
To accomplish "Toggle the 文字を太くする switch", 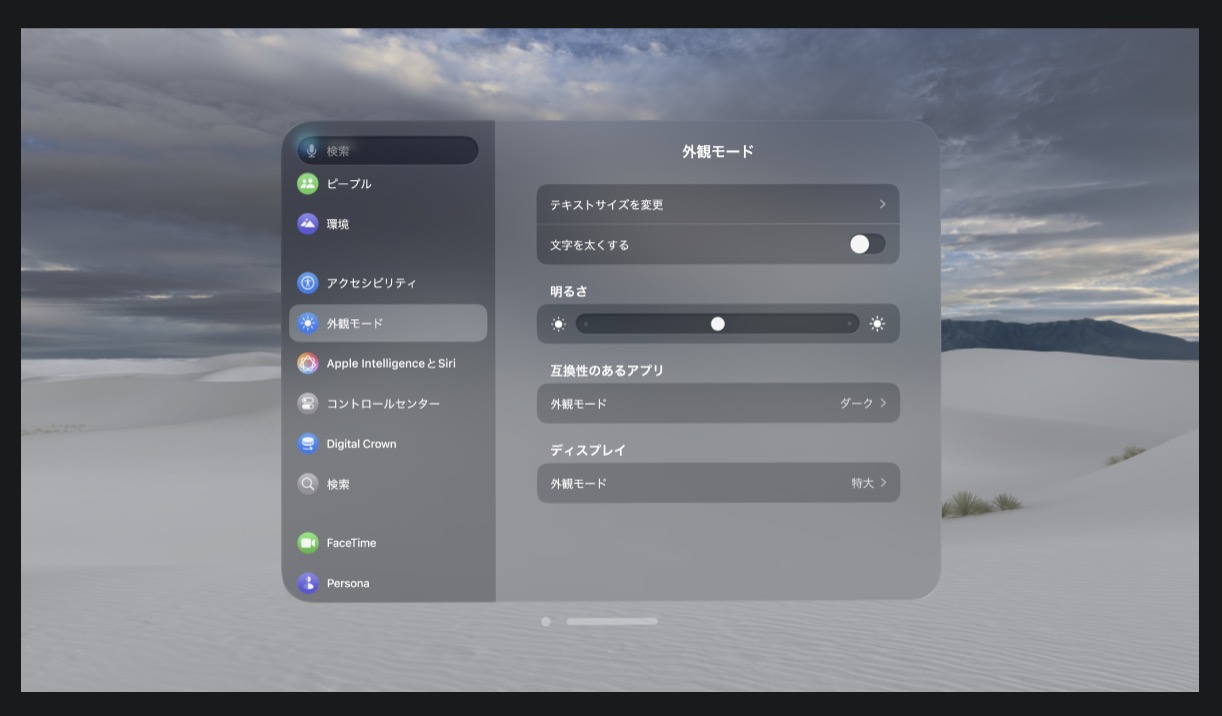I will point(867,244).
